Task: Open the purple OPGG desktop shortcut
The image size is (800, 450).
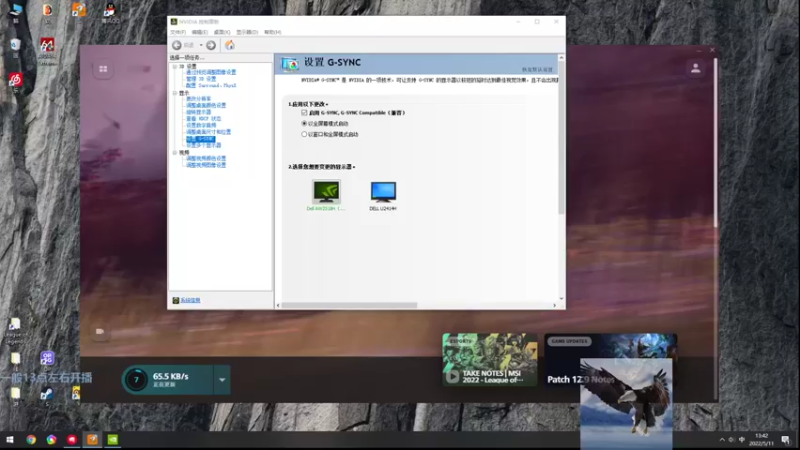Action: (x=47, y=358)
